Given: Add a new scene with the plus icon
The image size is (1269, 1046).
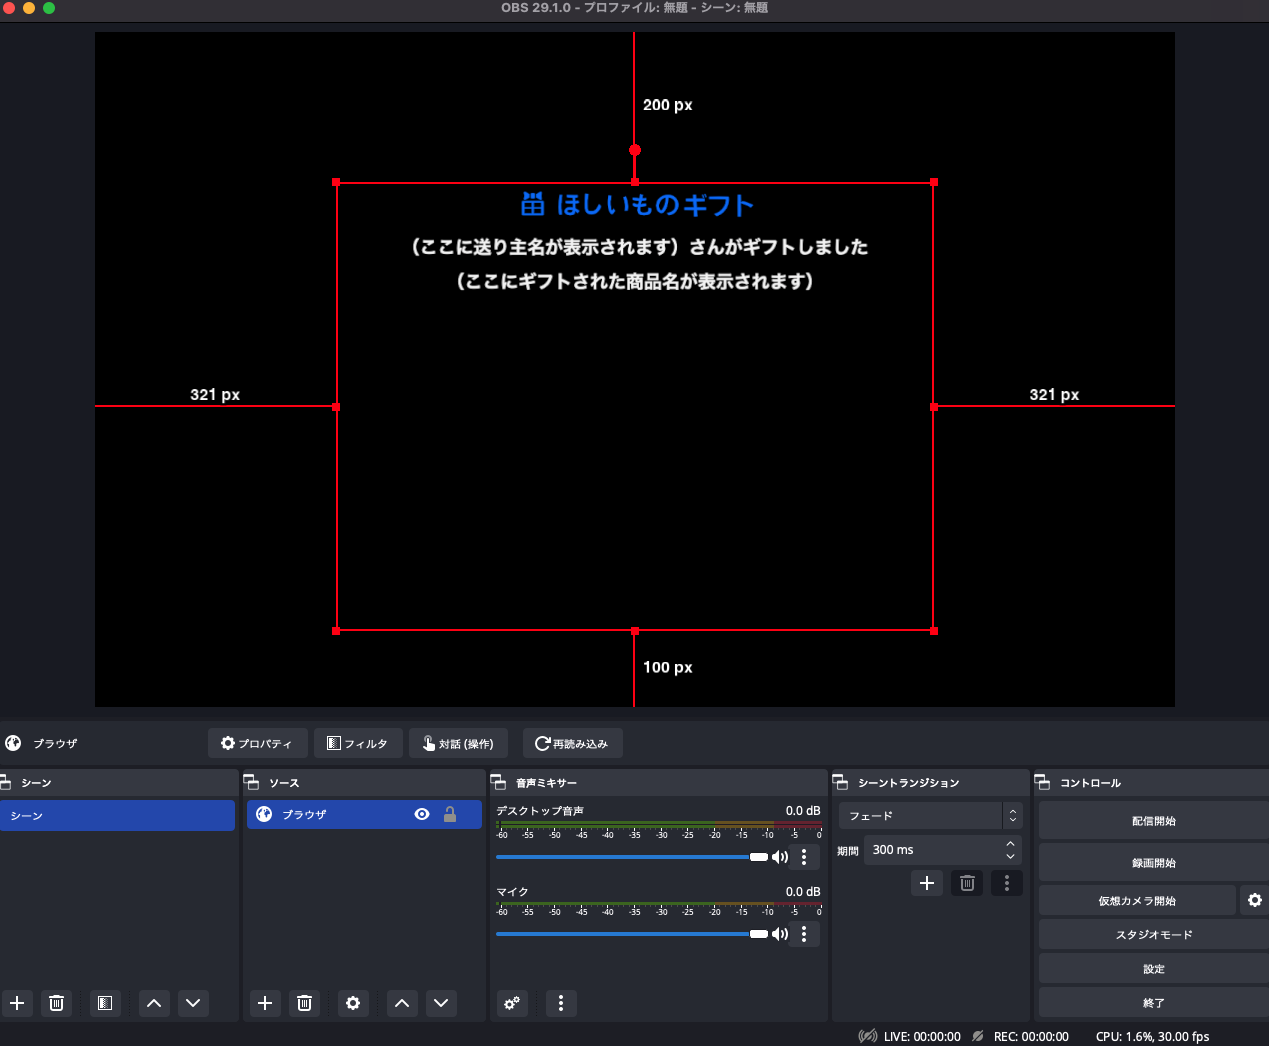Looking at the screenshot, I should pos(17,1003).
